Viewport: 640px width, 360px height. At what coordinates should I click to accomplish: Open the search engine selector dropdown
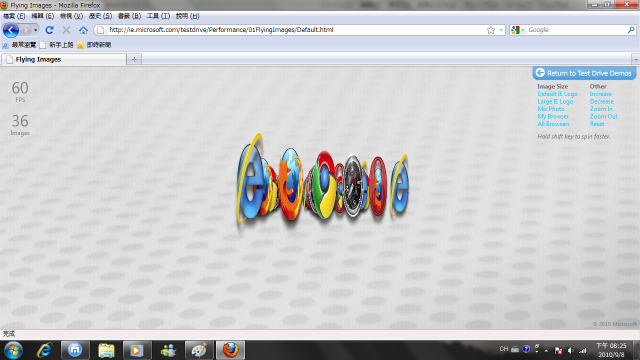(518, 30)
